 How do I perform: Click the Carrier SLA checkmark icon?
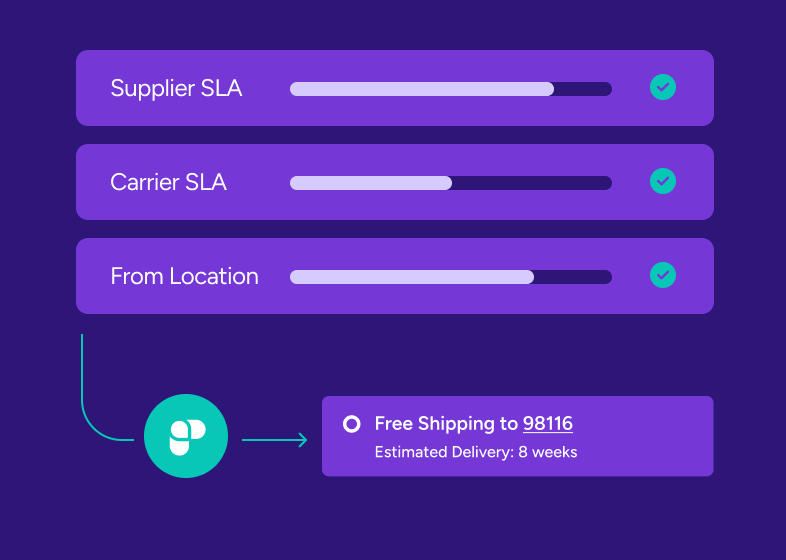662,181
